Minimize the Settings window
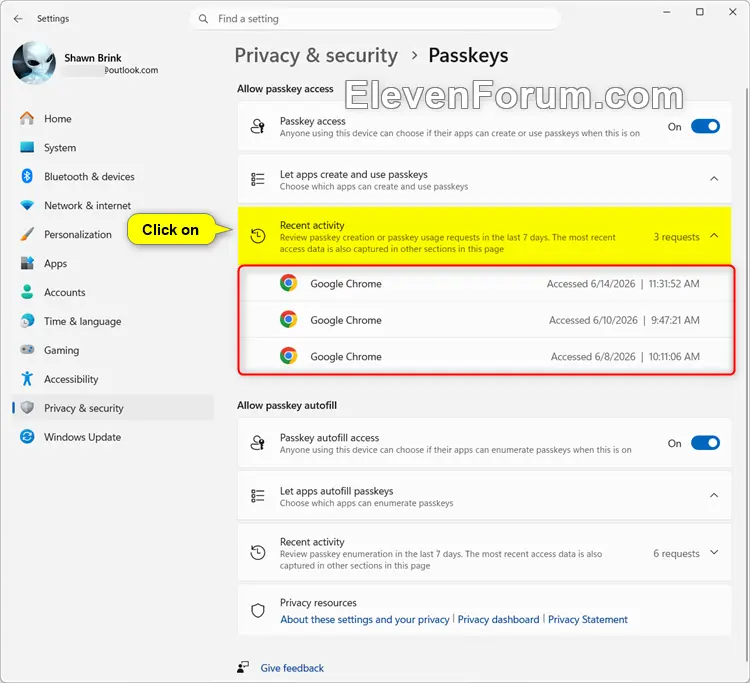 coord(667,12)
